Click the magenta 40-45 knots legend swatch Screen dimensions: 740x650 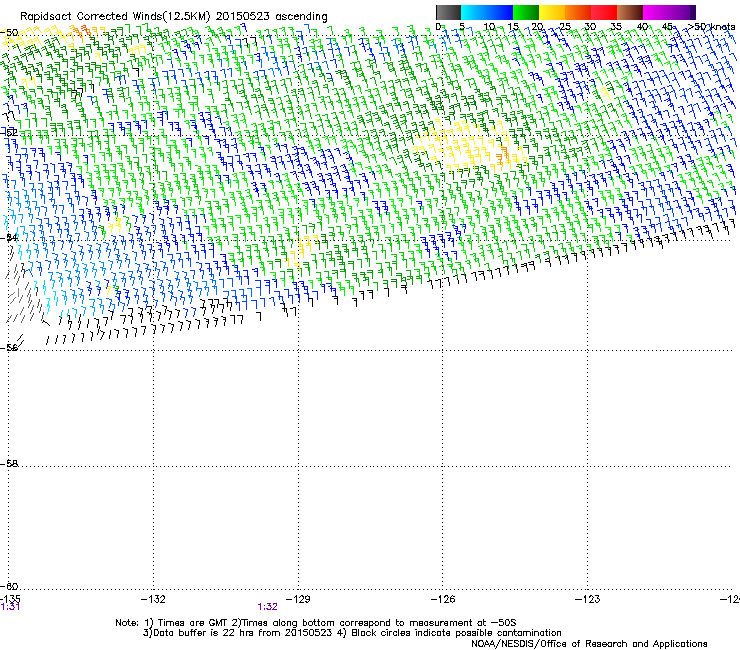point(656,12)
